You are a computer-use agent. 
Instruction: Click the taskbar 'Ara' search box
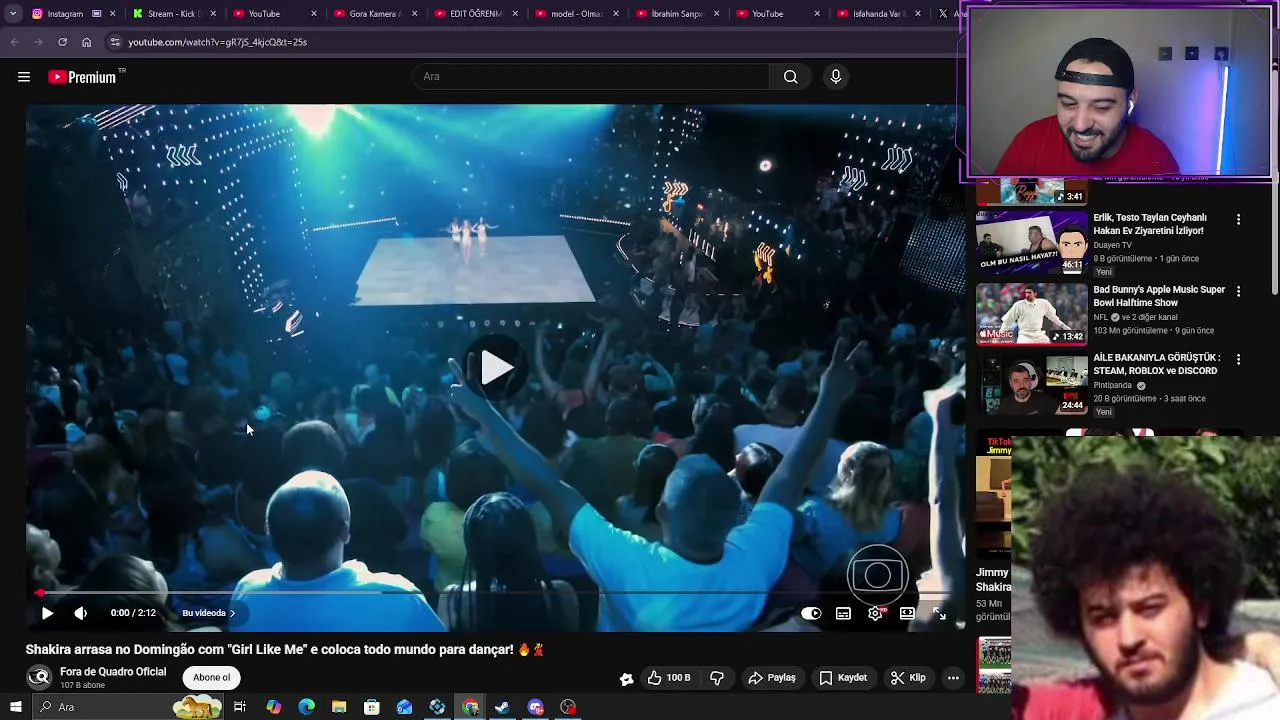128,707
